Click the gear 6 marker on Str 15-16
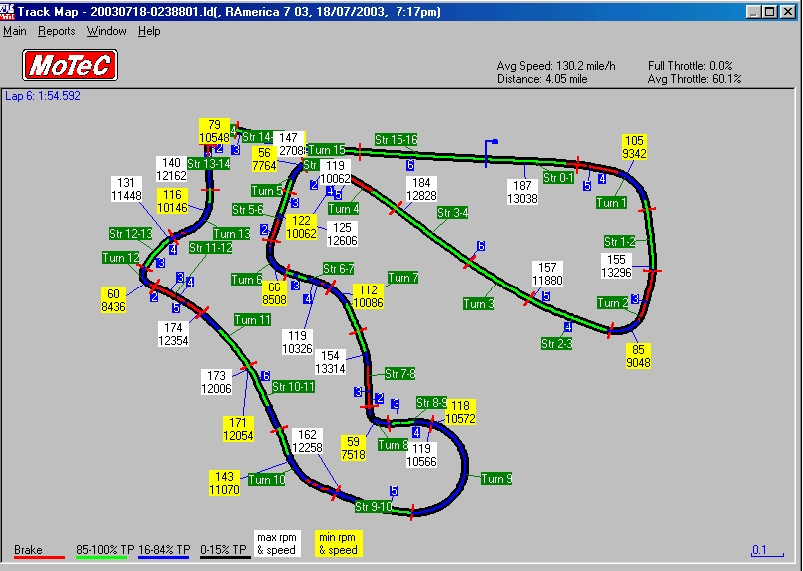 point(410,165)
